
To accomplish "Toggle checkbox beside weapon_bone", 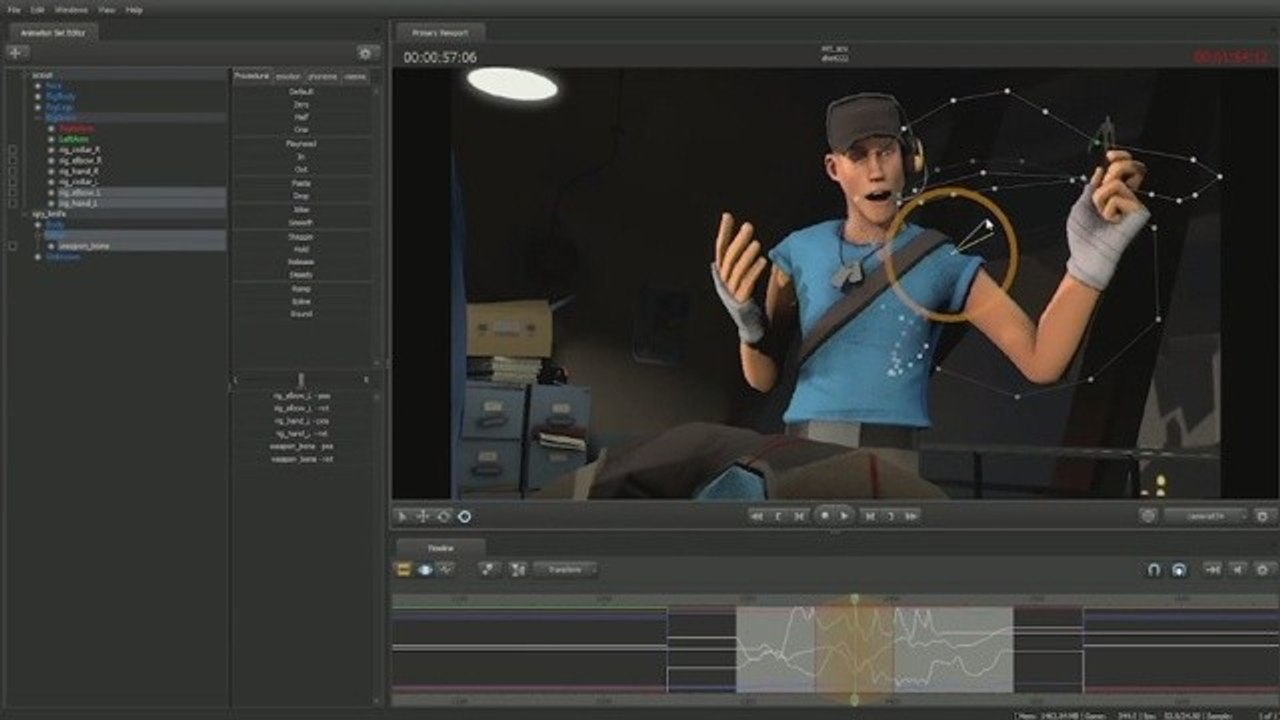I will click(x=12, y=246).
